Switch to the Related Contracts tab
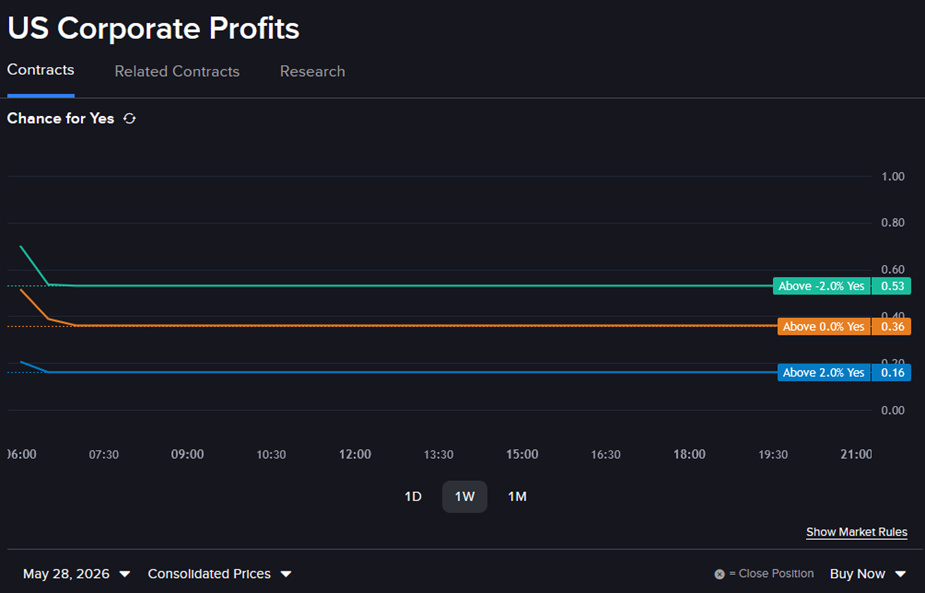The width and height of the screenshot is (925, 593). 177,71
